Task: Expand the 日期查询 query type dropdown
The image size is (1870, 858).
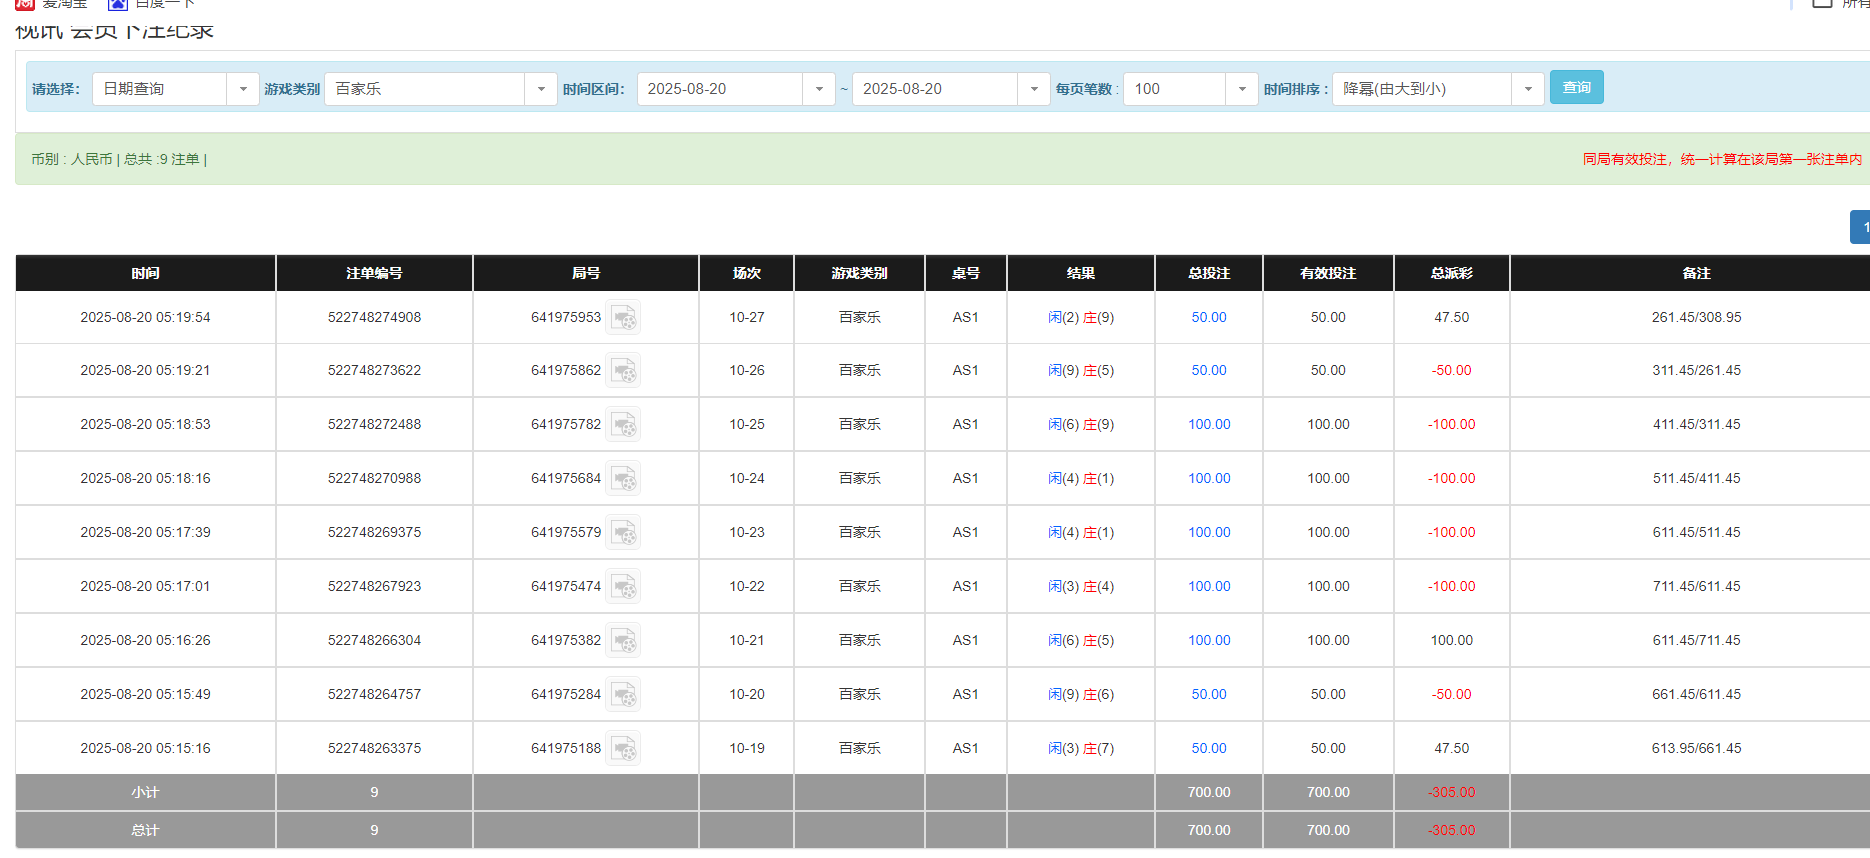Action: 242,89
